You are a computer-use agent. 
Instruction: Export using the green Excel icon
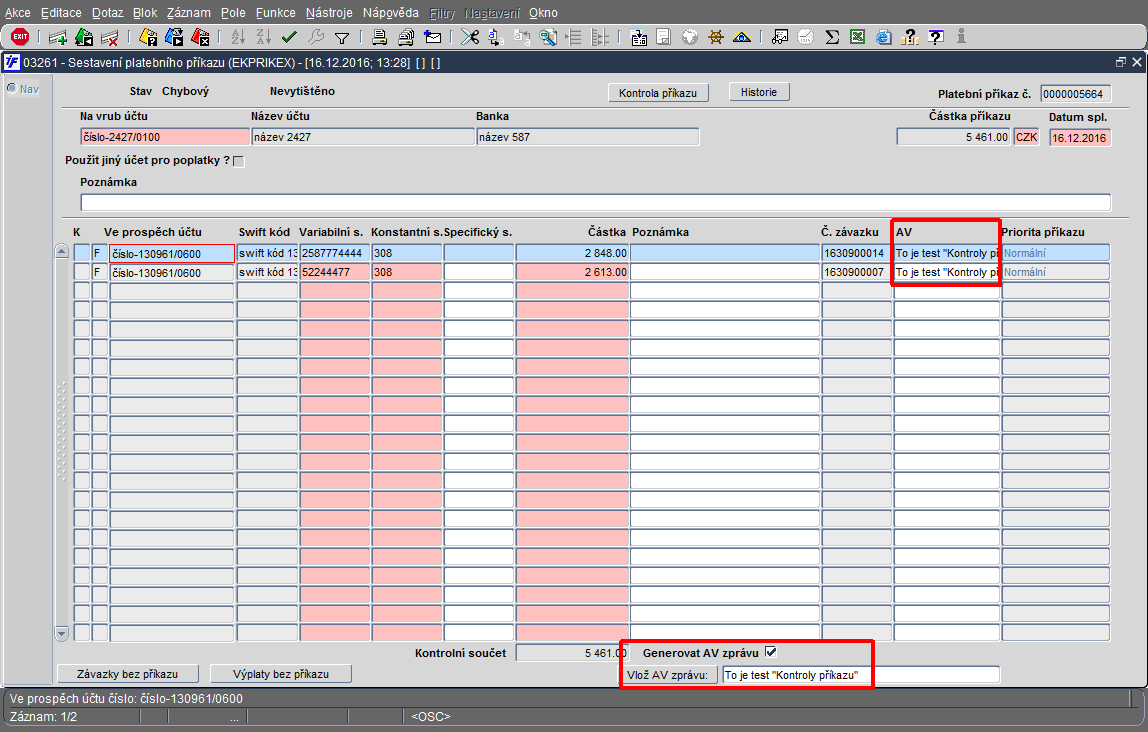pos(857,37)
